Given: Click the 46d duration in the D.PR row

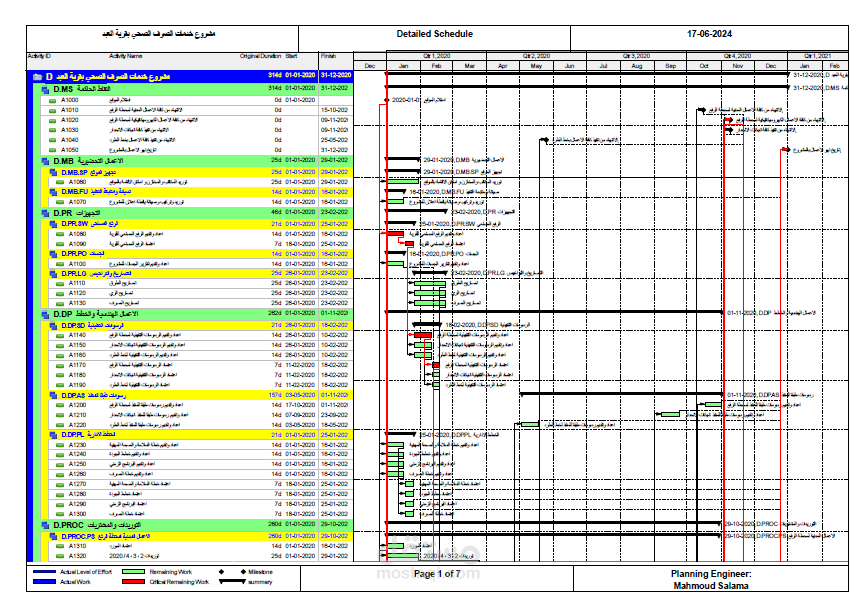Looking at the screenshot, I should 276,213.
